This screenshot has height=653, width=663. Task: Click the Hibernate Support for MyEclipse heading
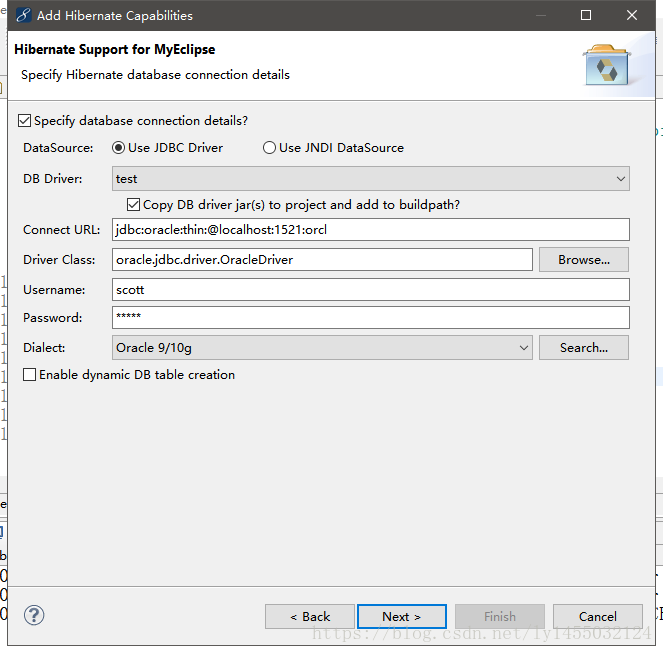point(115,49)
